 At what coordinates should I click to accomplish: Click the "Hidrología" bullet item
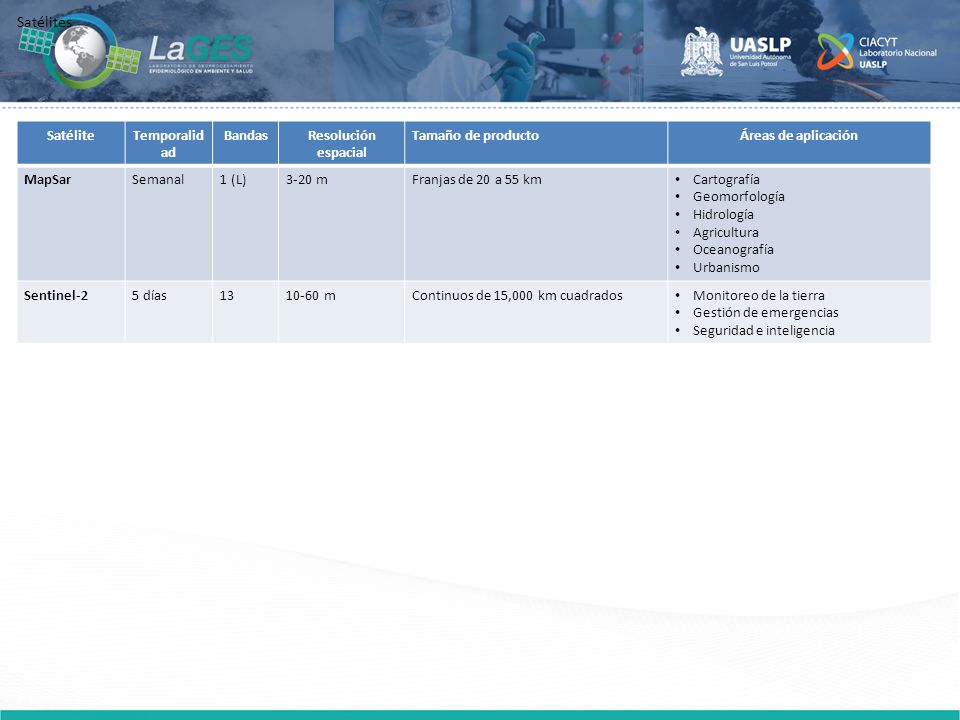(x=723, y=214)
